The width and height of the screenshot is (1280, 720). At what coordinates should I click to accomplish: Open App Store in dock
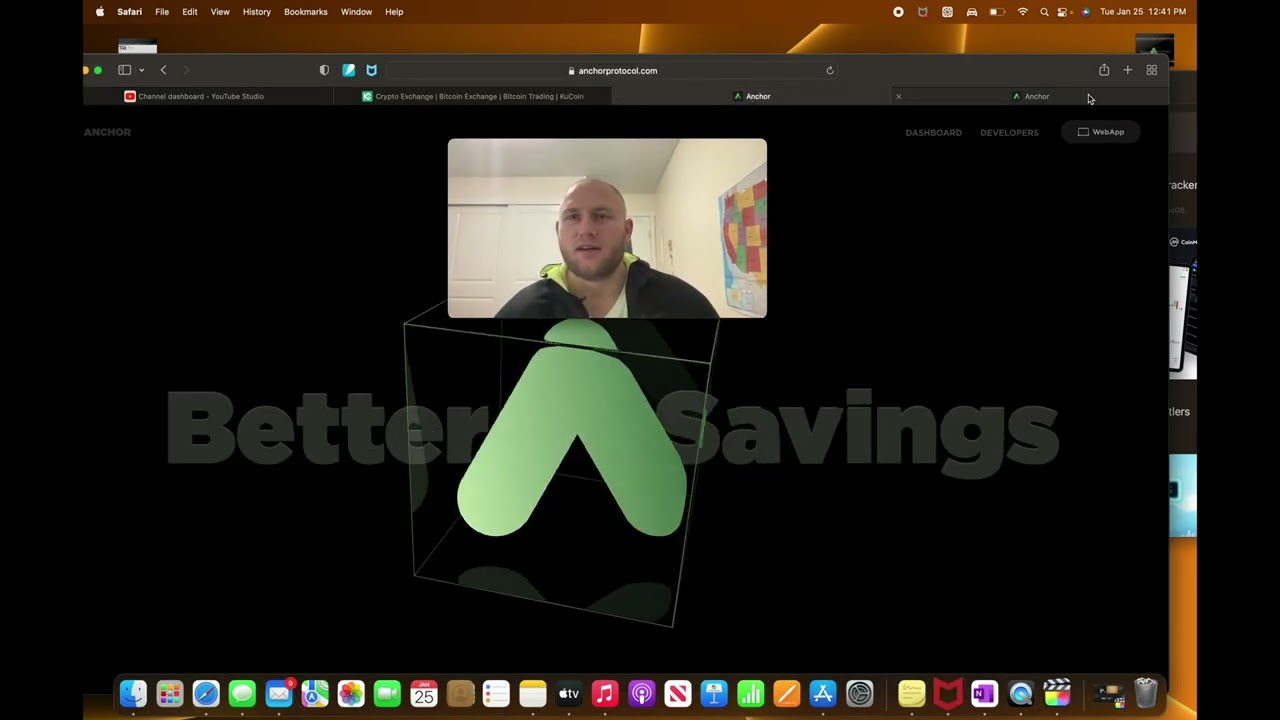click(823, 694)
